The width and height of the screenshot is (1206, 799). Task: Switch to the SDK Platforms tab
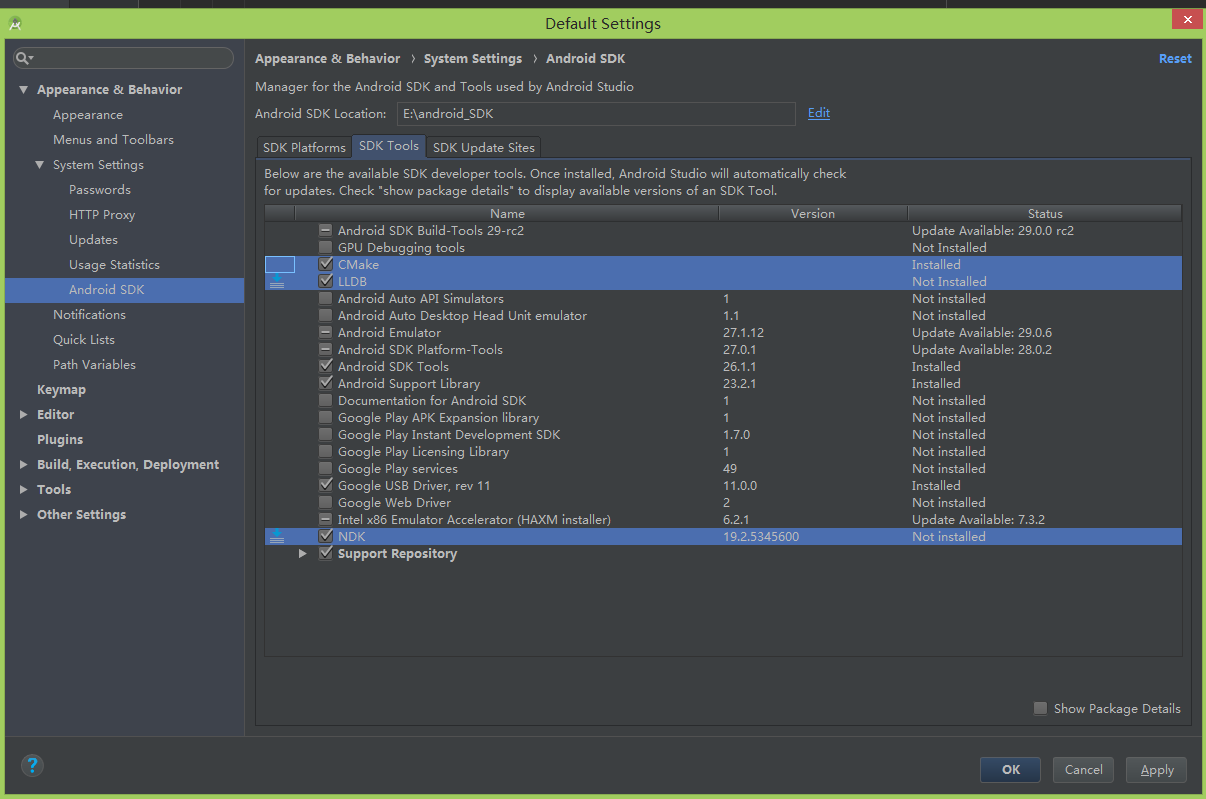(x=304, y=148)
